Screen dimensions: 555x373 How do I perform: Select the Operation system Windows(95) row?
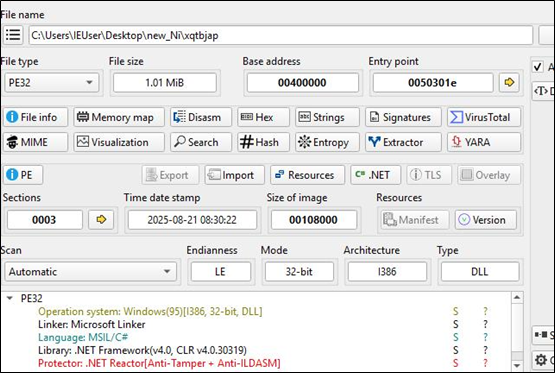click(150, 311)
